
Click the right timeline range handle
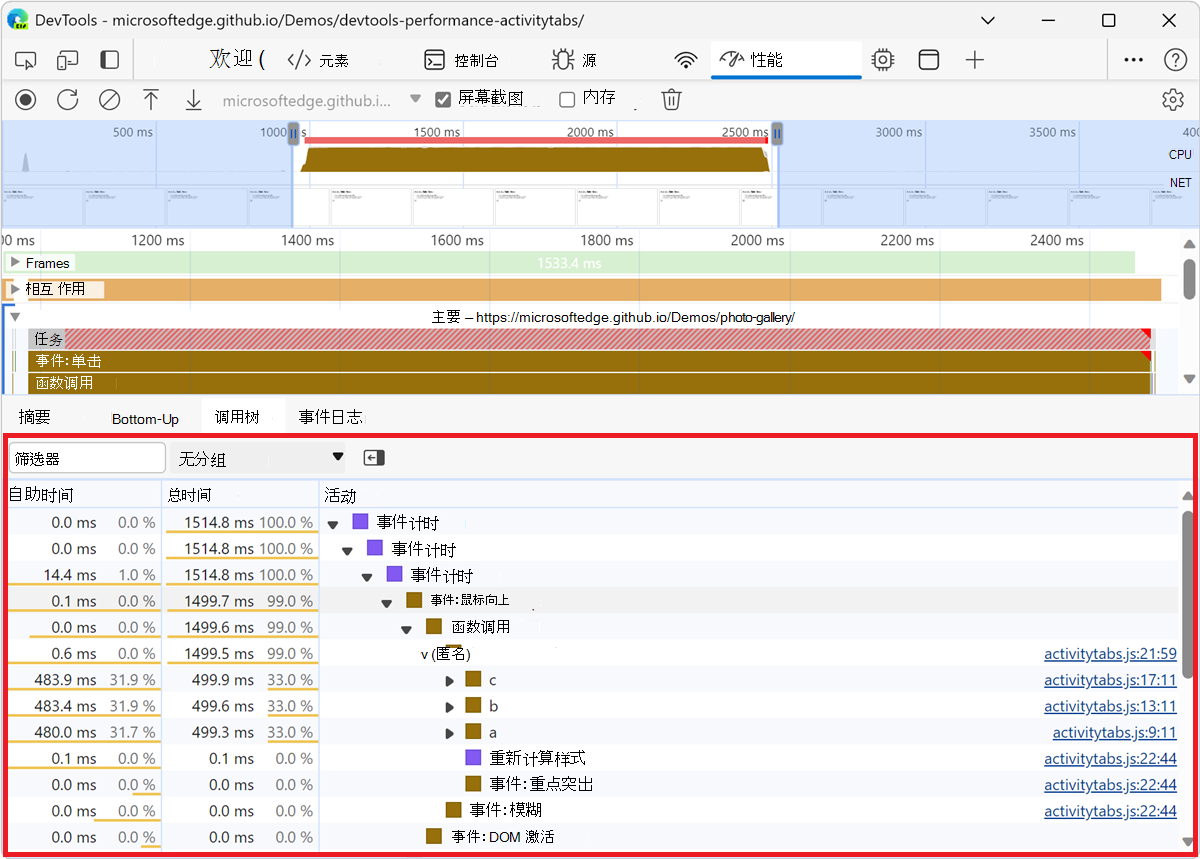(777, 133)
